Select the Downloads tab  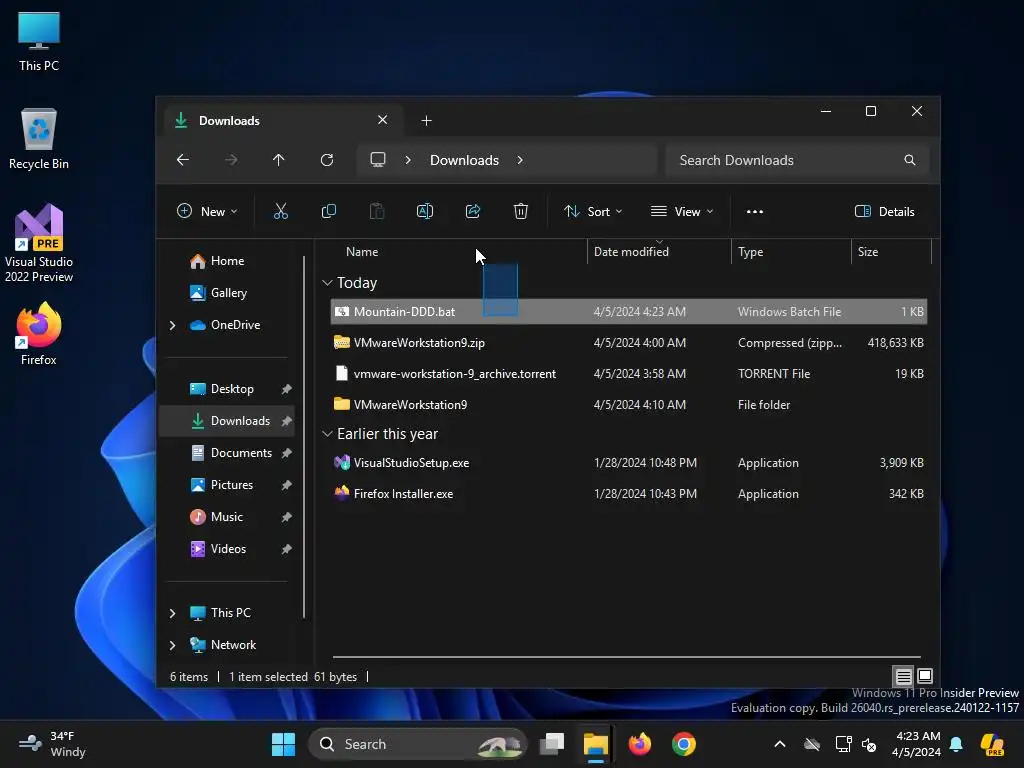(281, 121)
